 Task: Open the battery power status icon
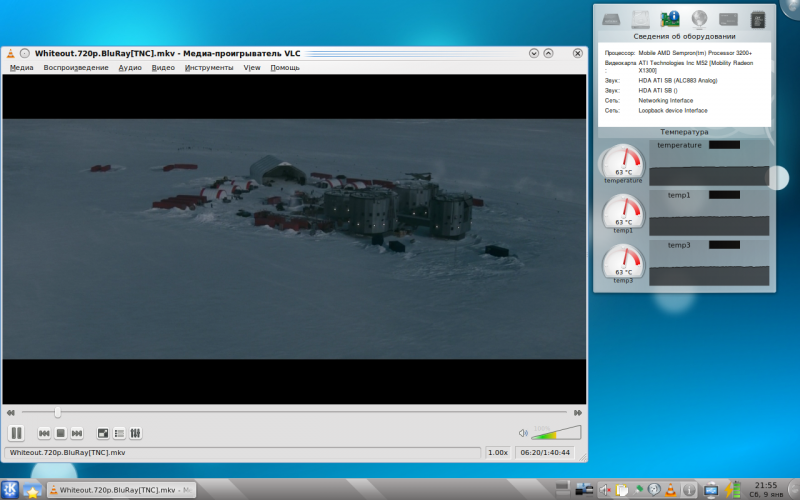[733, 490]
